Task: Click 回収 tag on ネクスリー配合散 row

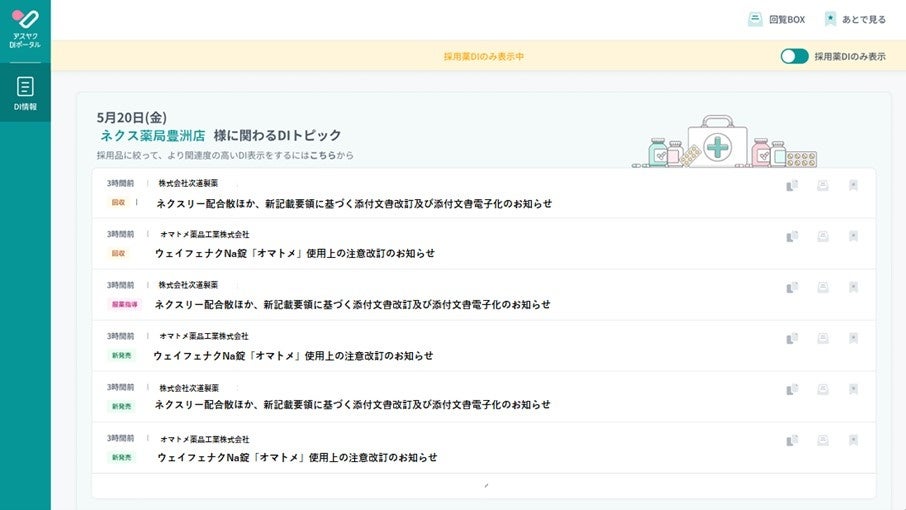Action: tap(118, 203)
